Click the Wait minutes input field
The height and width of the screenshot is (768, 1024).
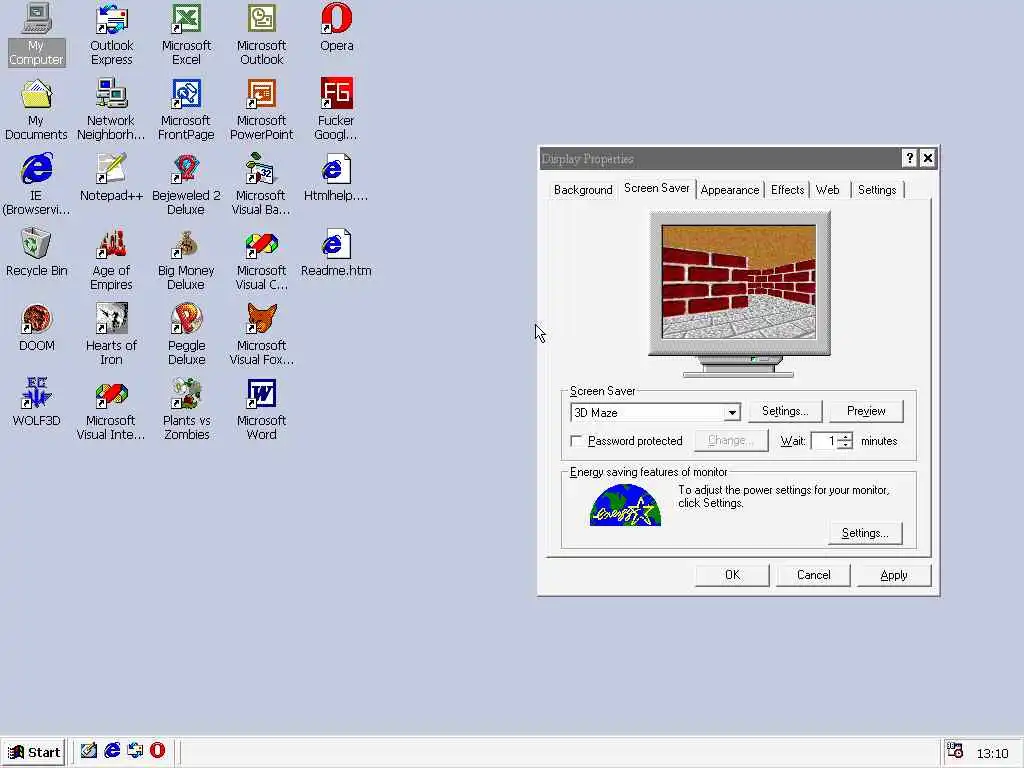(824, 441)
